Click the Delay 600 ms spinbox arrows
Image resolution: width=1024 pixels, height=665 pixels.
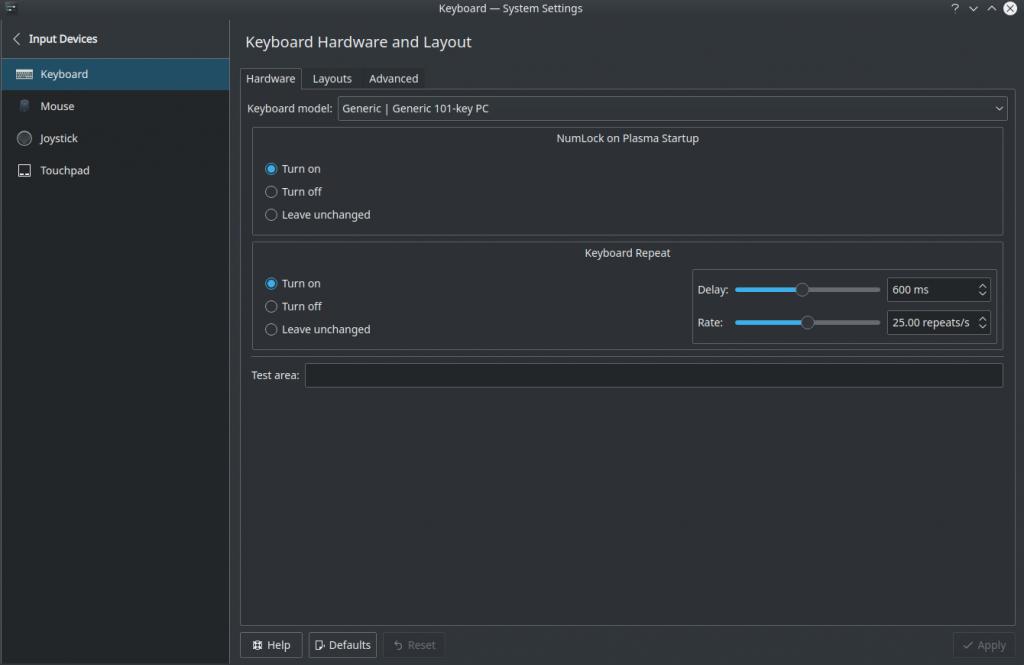click(982, 290)
